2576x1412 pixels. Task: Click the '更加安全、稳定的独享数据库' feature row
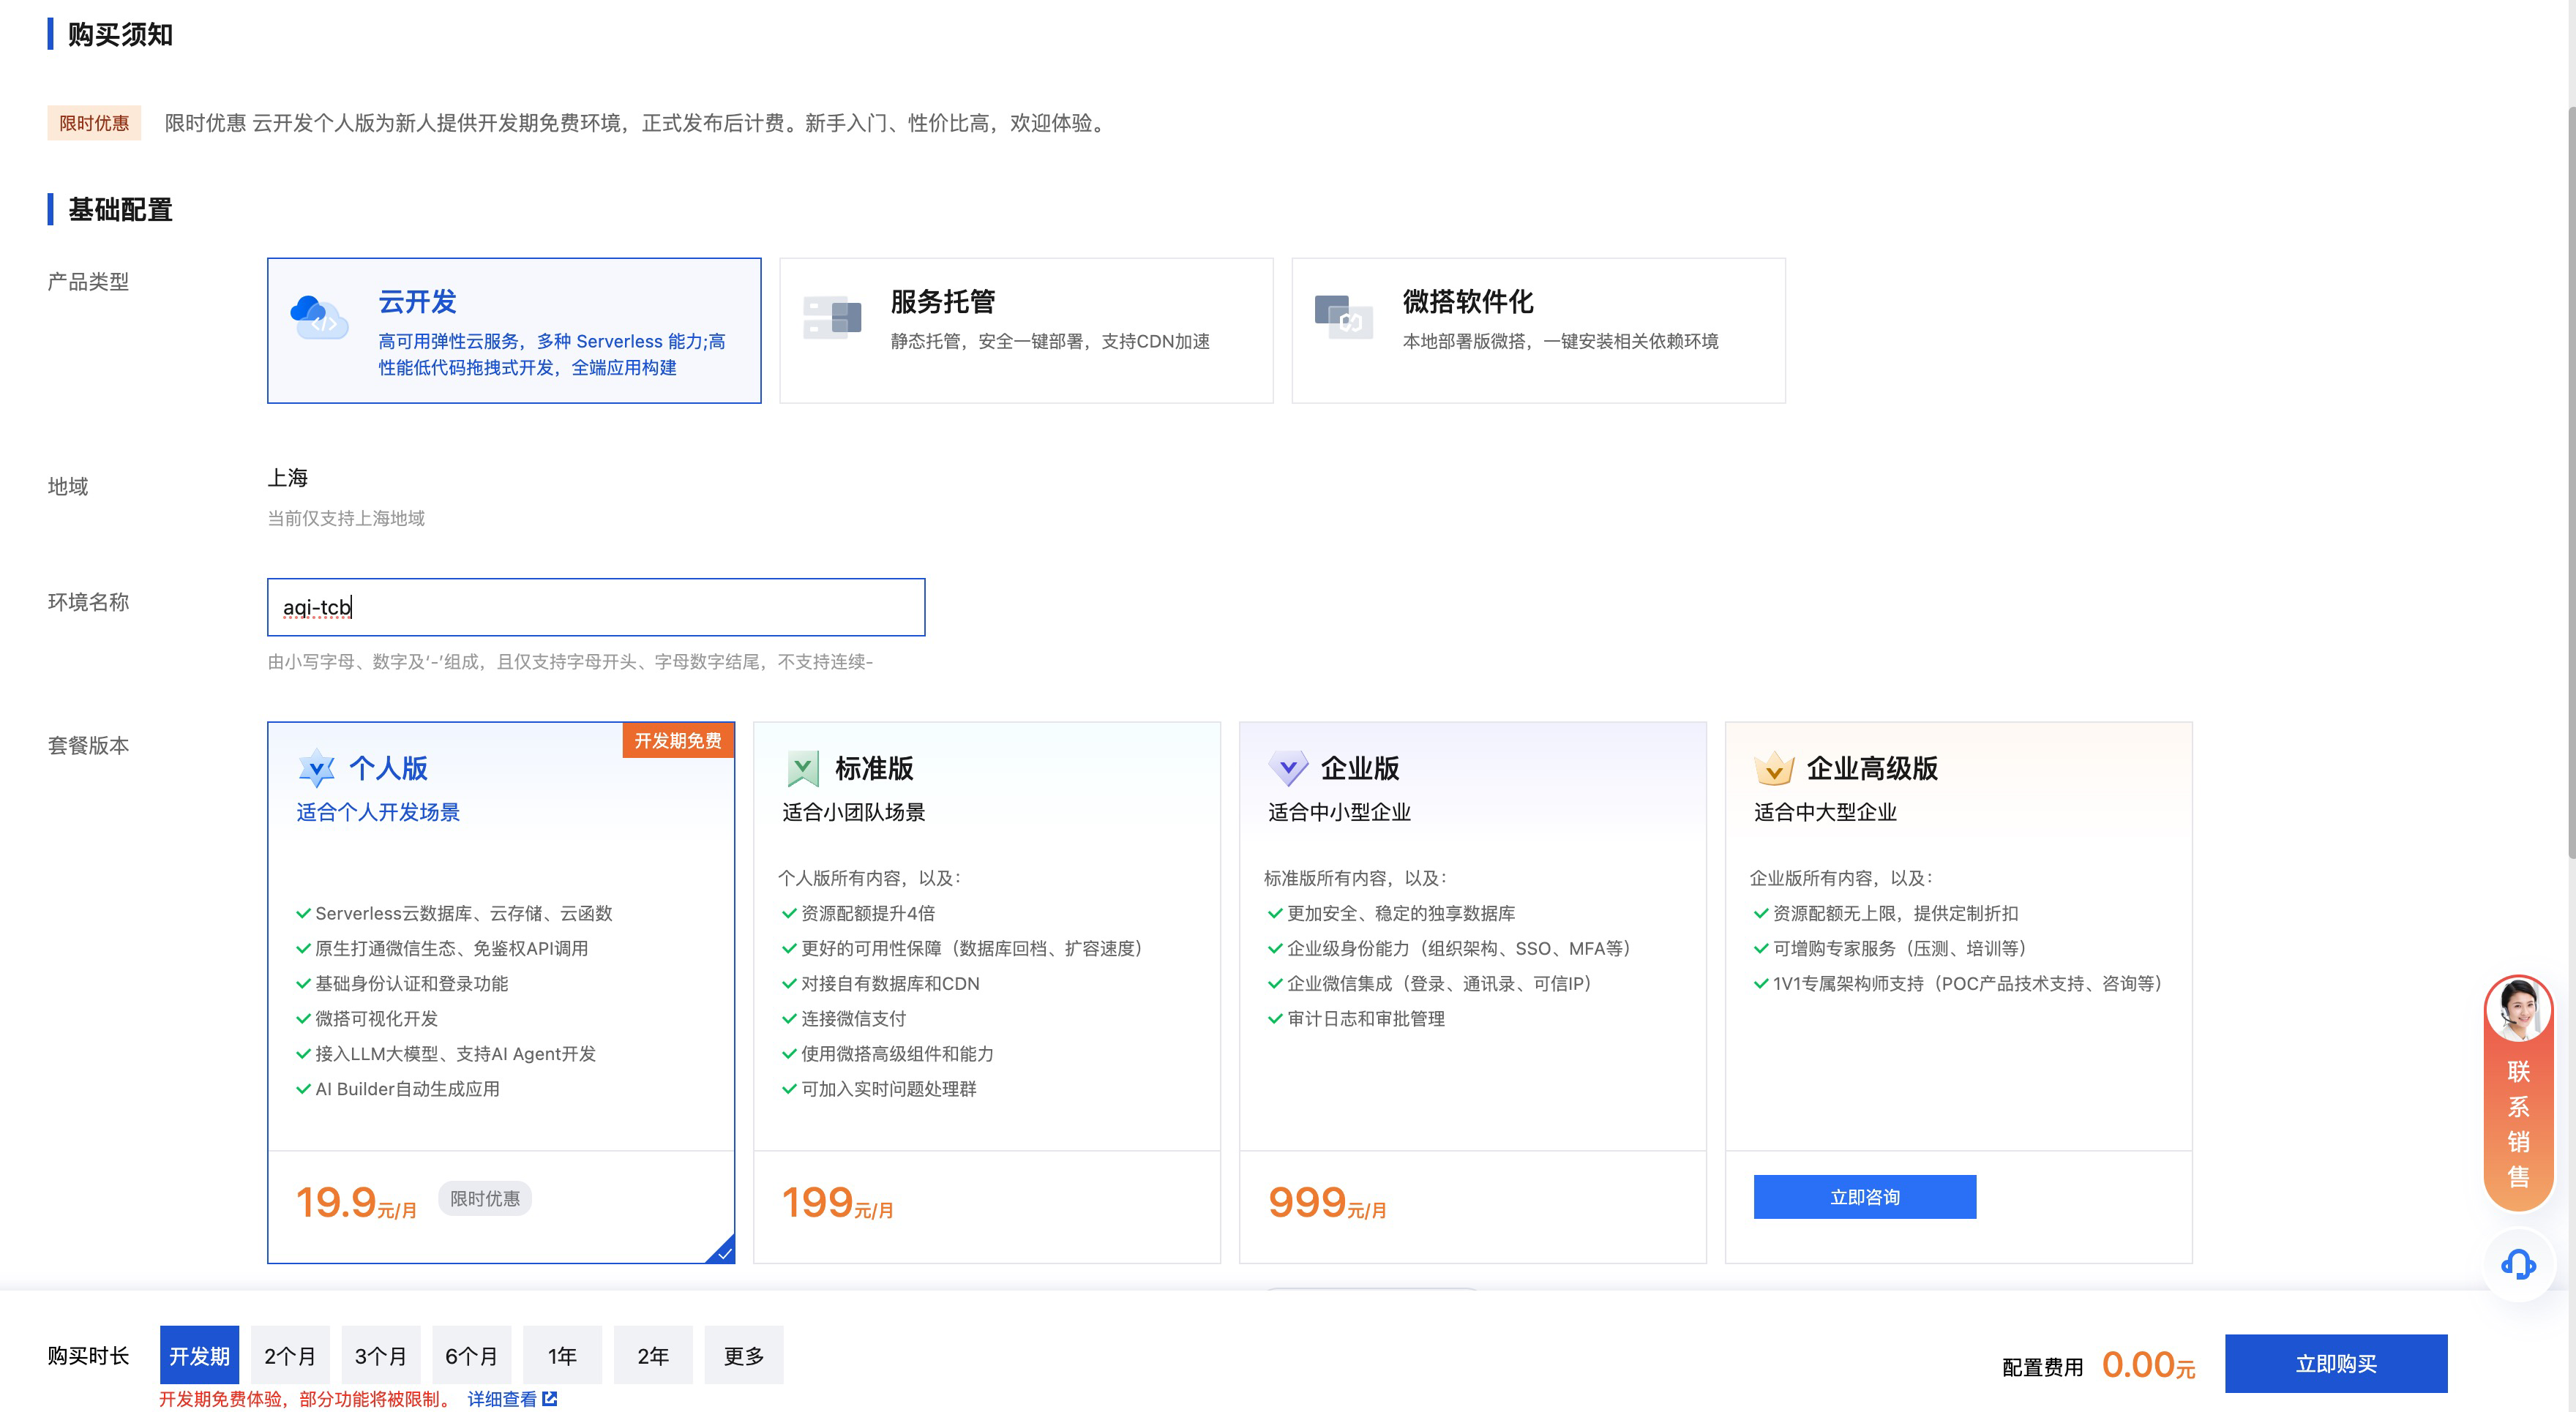point(1391,913)
